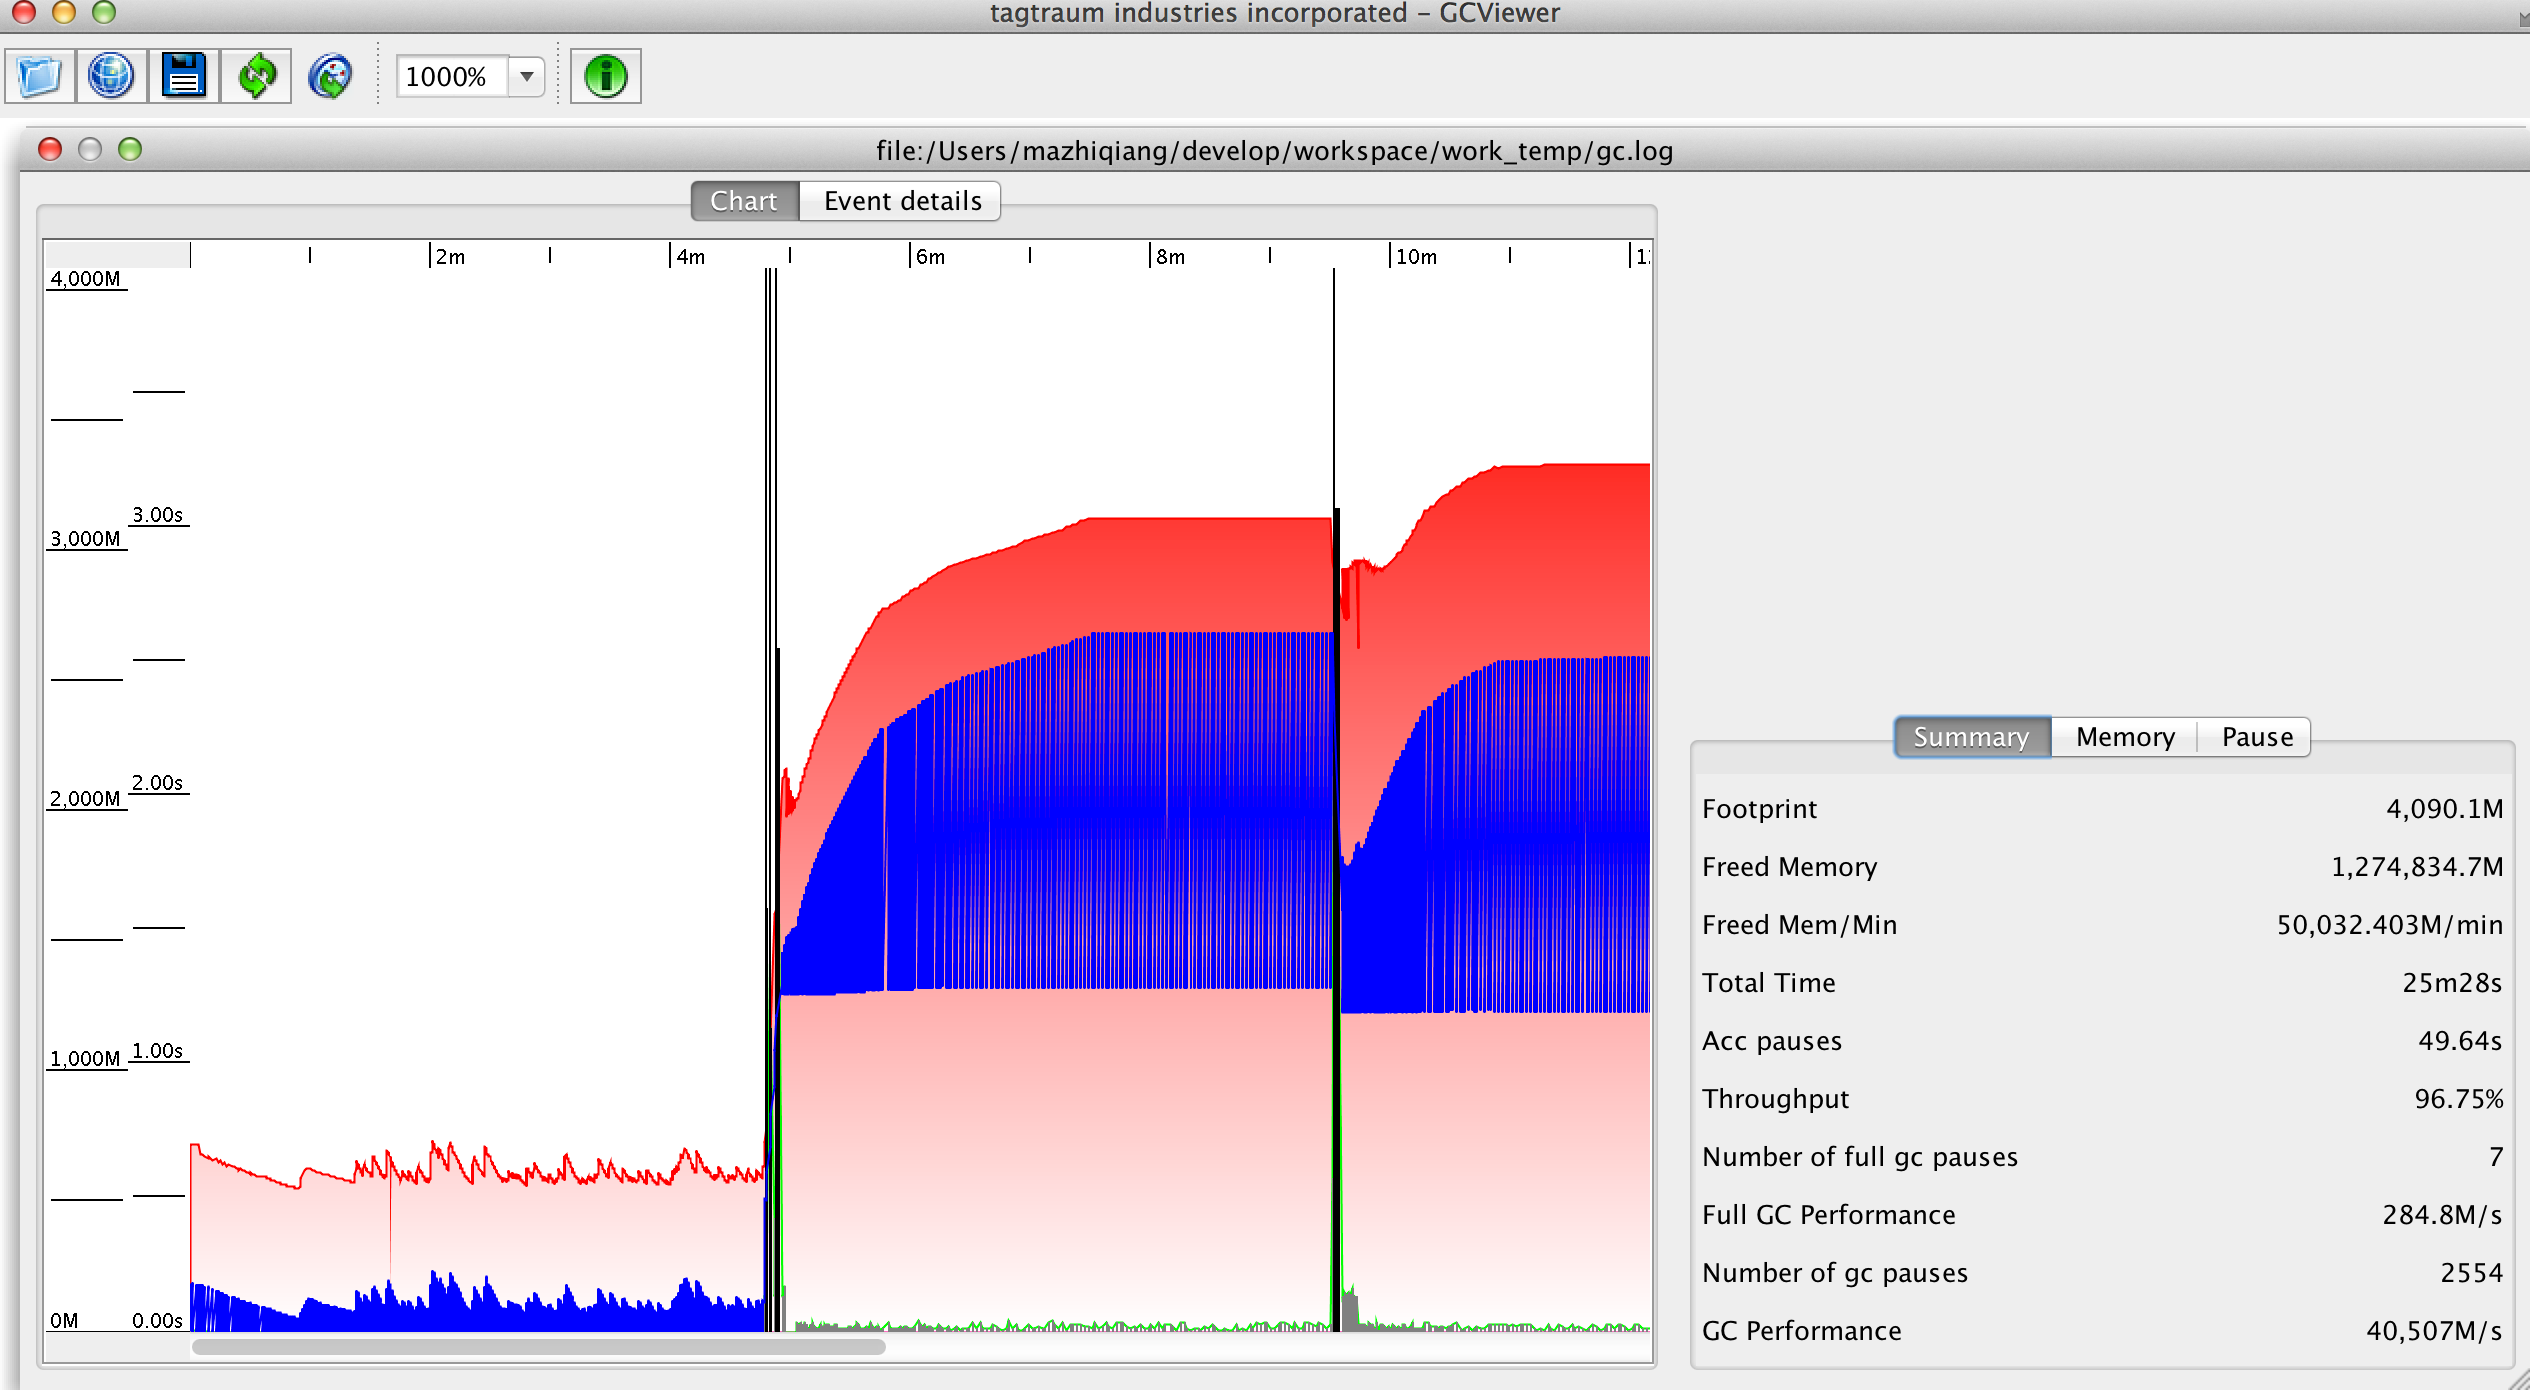Open the 1000% zoom dropdown arrow

(526, 76)
